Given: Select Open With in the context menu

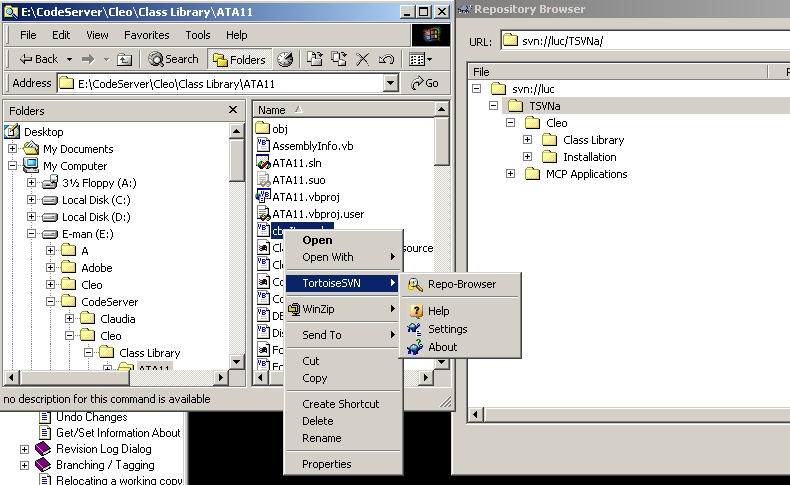Looking at the screenshot, I should coord(343,257).
